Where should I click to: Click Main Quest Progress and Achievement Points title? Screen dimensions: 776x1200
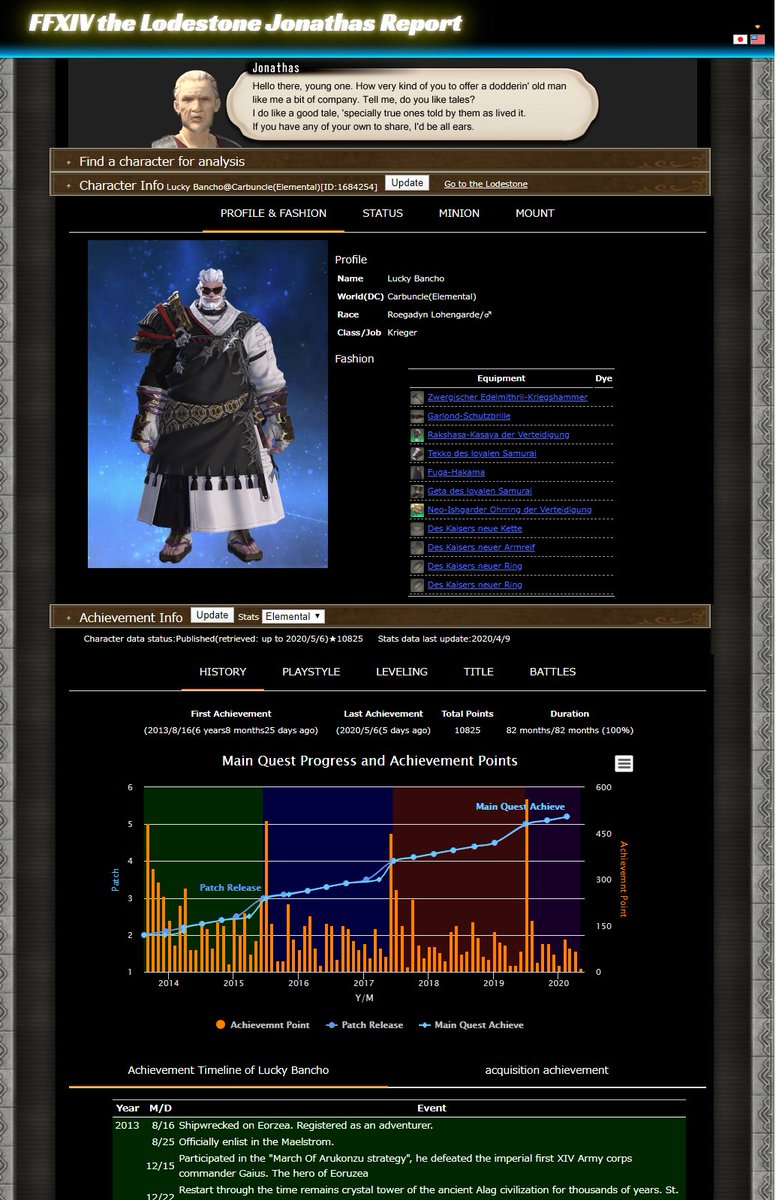370,761
